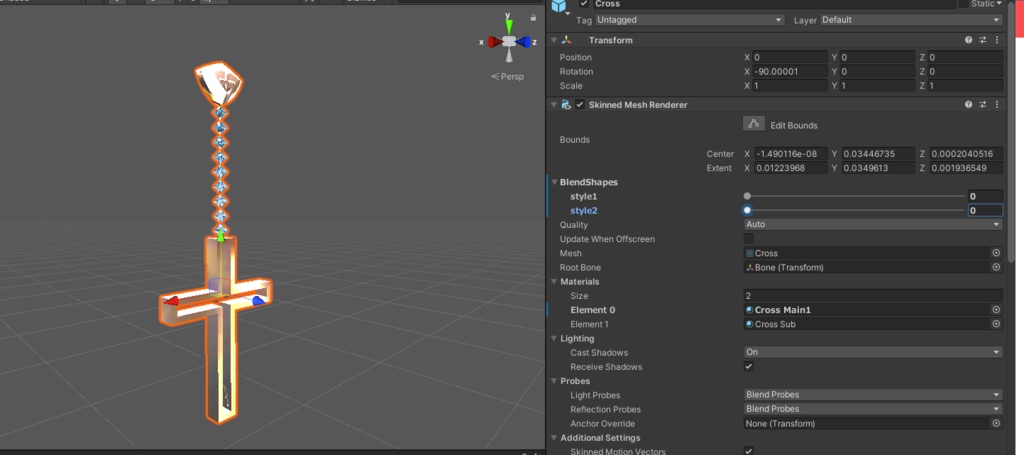This screenshot has width=1024, height=455.
Task: Click the object picker for Root Bone
Action: point(996,268)
